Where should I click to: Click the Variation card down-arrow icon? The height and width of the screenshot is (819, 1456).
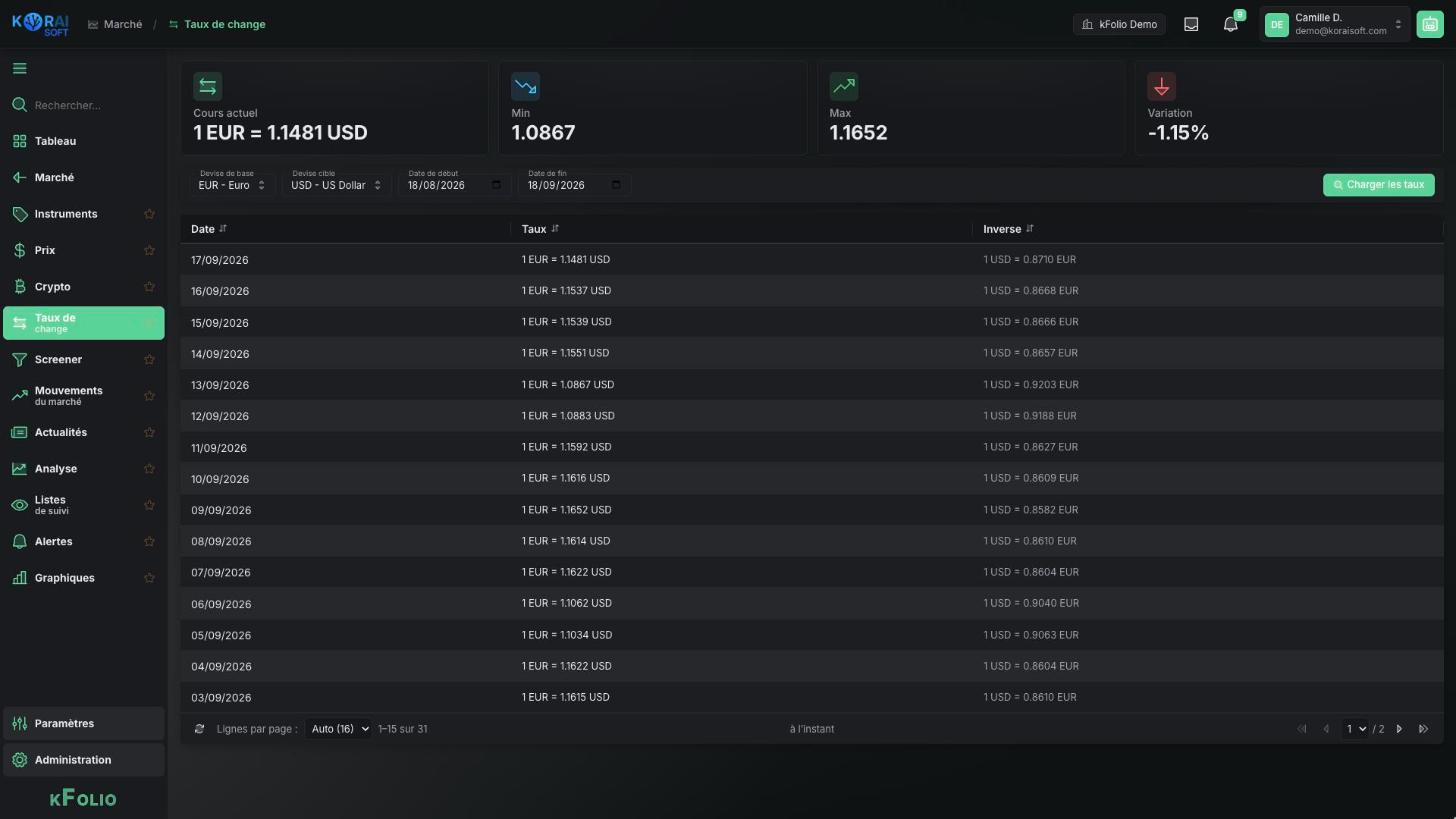pos(1161,87)
